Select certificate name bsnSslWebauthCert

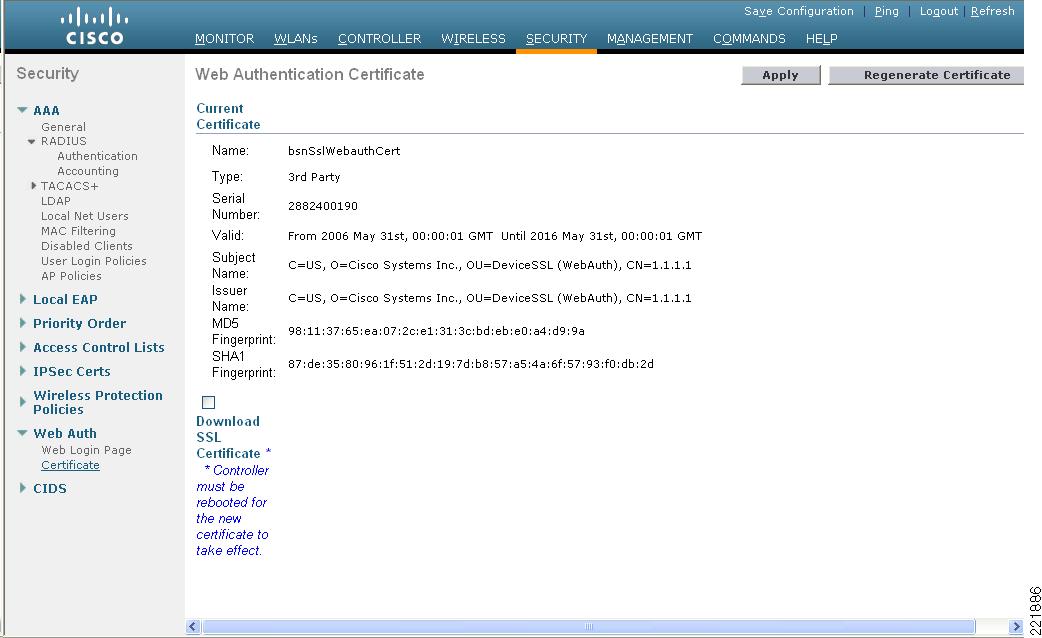tap(344, 151)
